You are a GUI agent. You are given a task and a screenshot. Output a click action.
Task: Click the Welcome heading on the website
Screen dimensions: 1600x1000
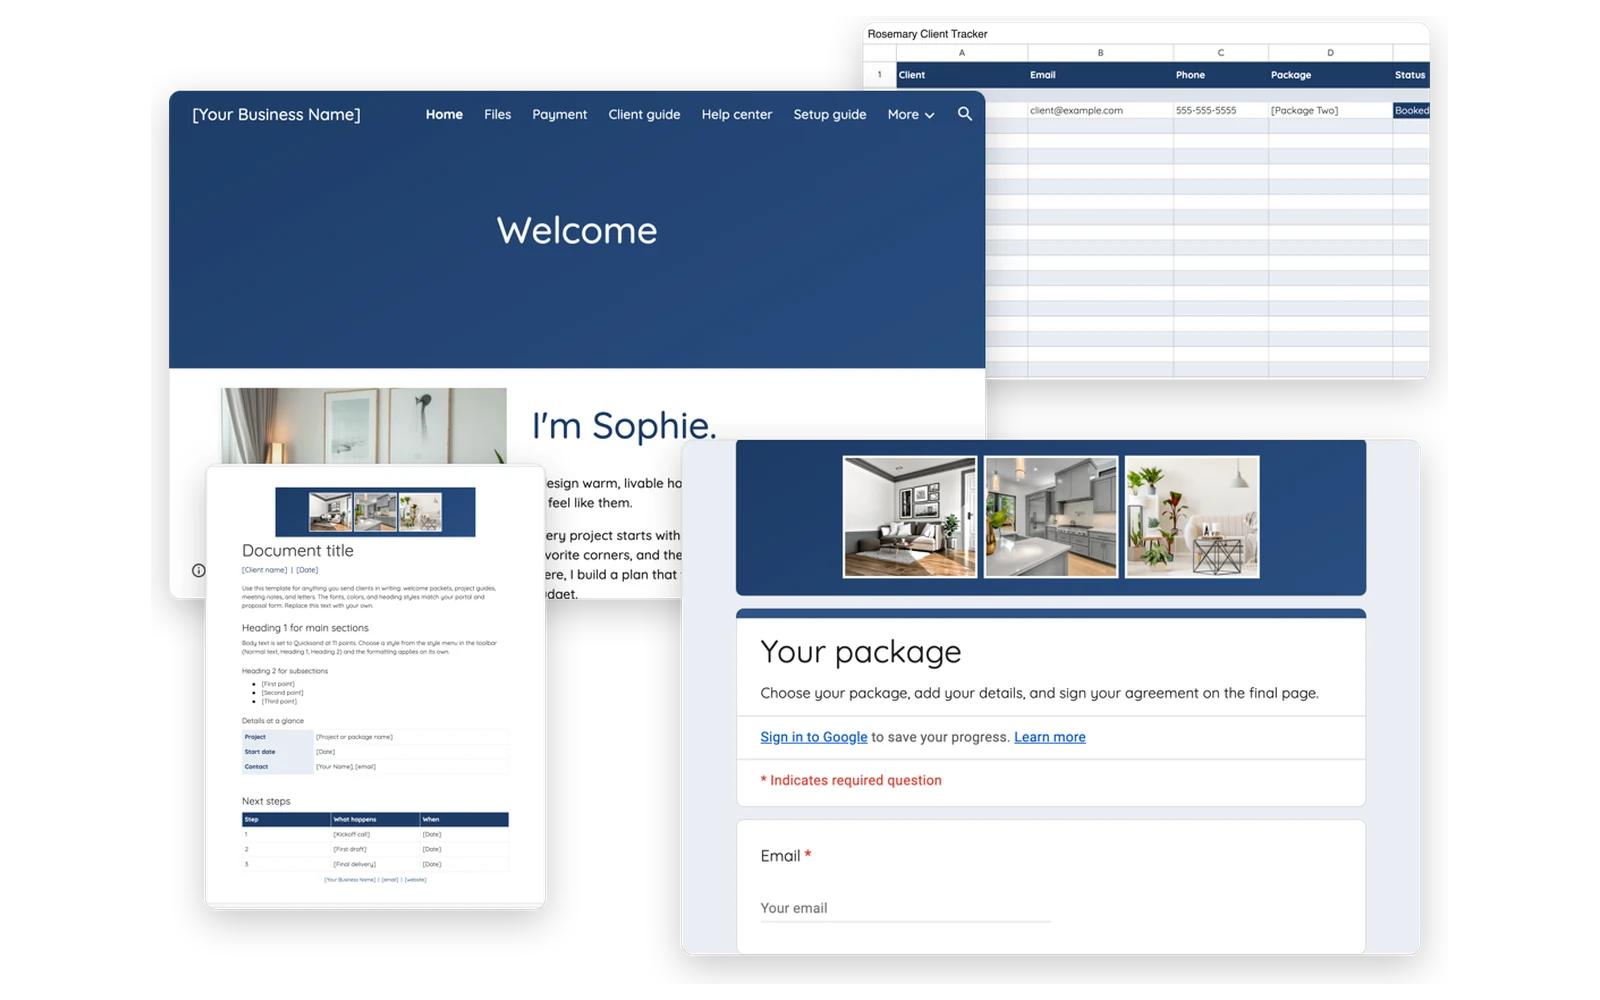(577, 231)
